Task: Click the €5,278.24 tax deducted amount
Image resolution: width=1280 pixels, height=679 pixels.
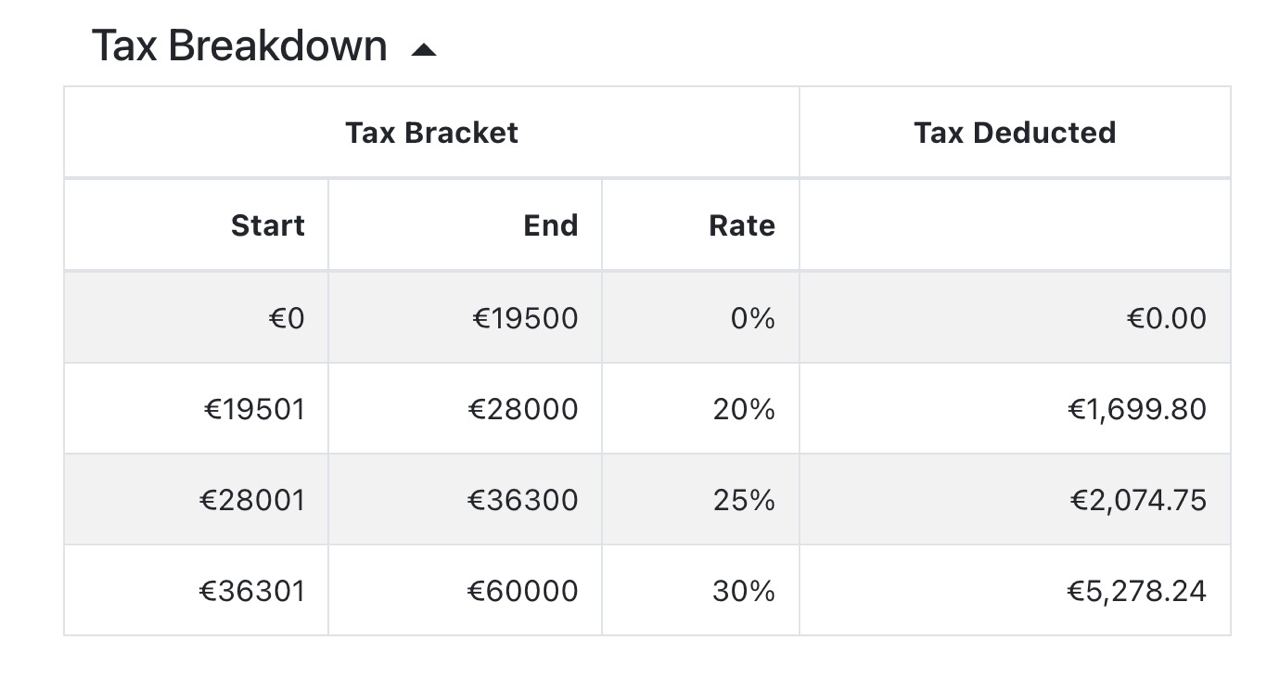Action: 1136,591
